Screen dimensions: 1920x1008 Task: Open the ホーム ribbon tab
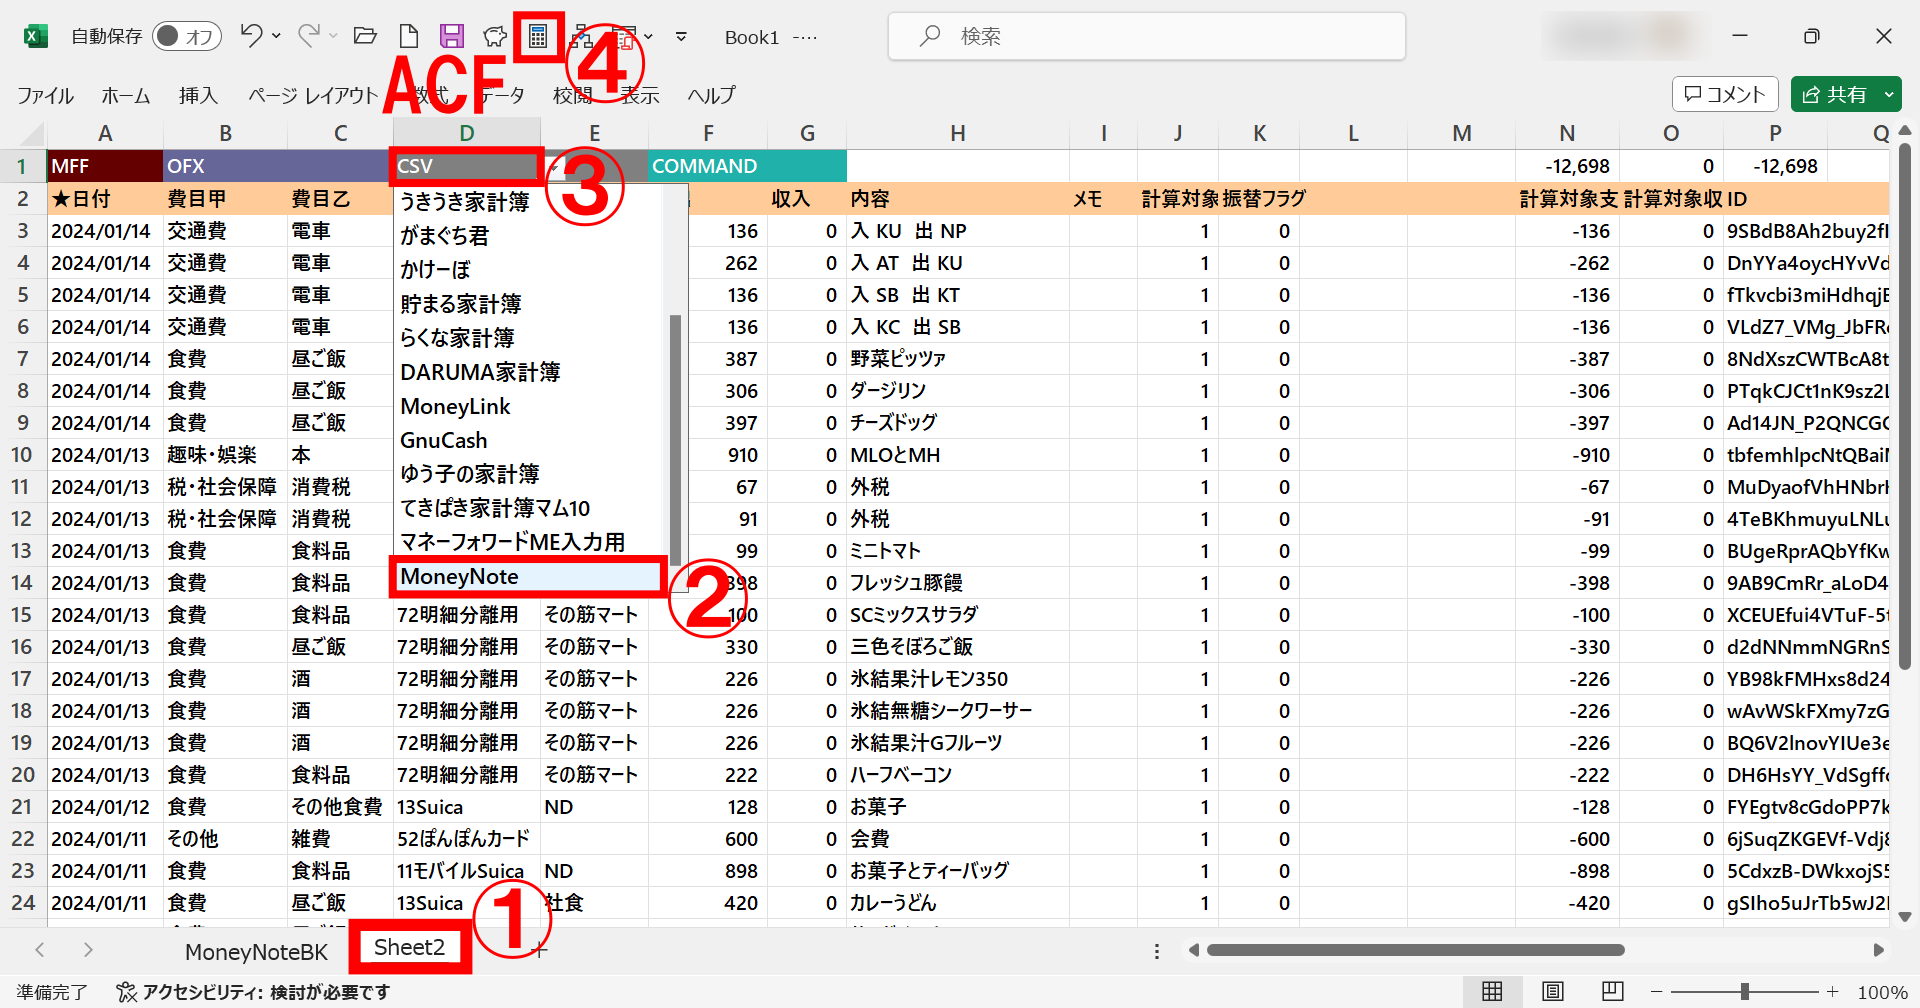[126, 95]
